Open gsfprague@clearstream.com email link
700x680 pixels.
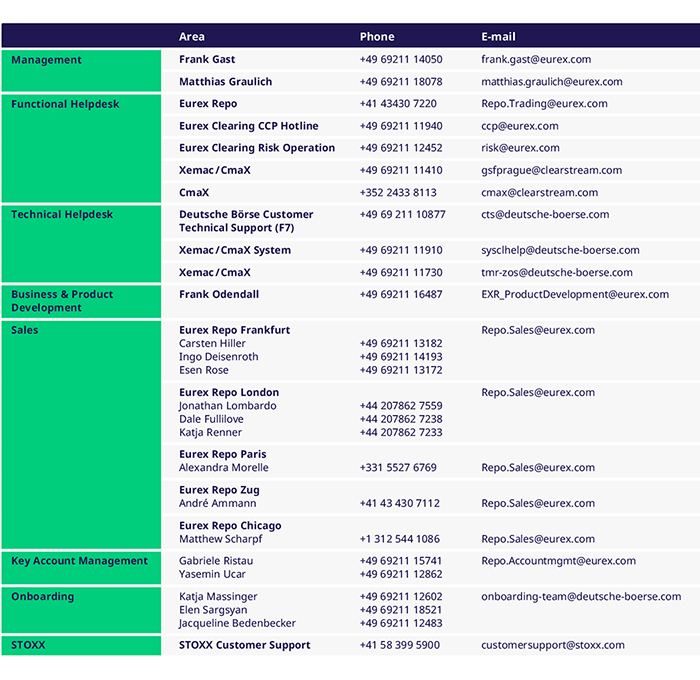click(551, 170)
